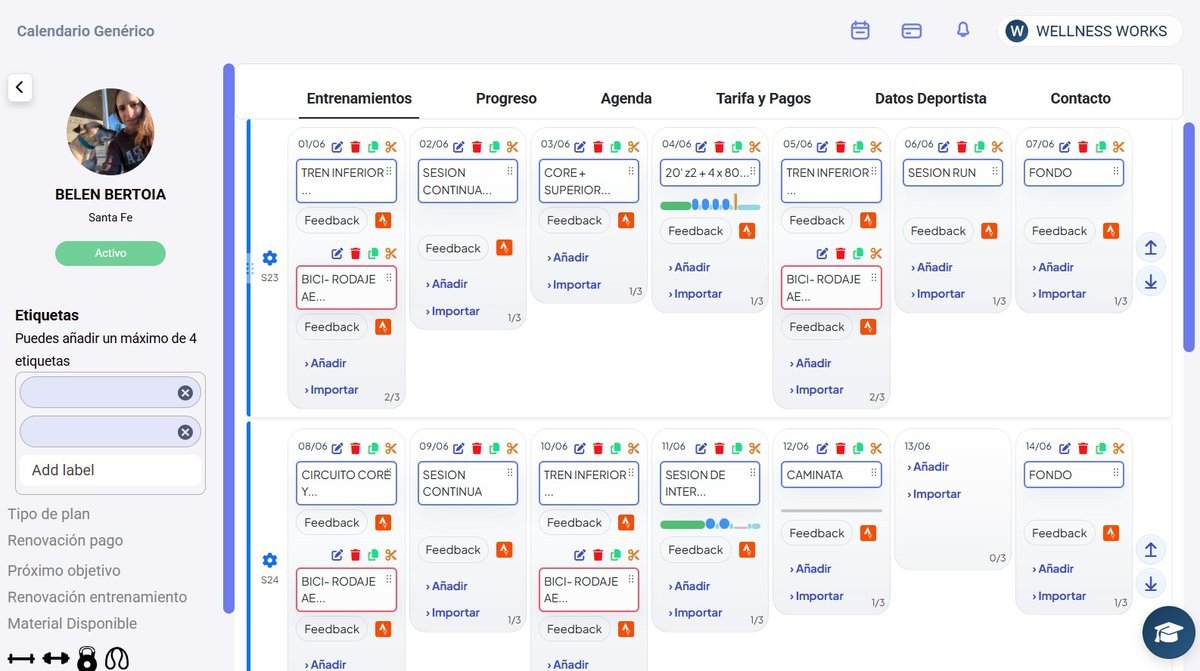1200x671 pixels.
Task: Open week S23 settings gear
Action: [269, 258]
